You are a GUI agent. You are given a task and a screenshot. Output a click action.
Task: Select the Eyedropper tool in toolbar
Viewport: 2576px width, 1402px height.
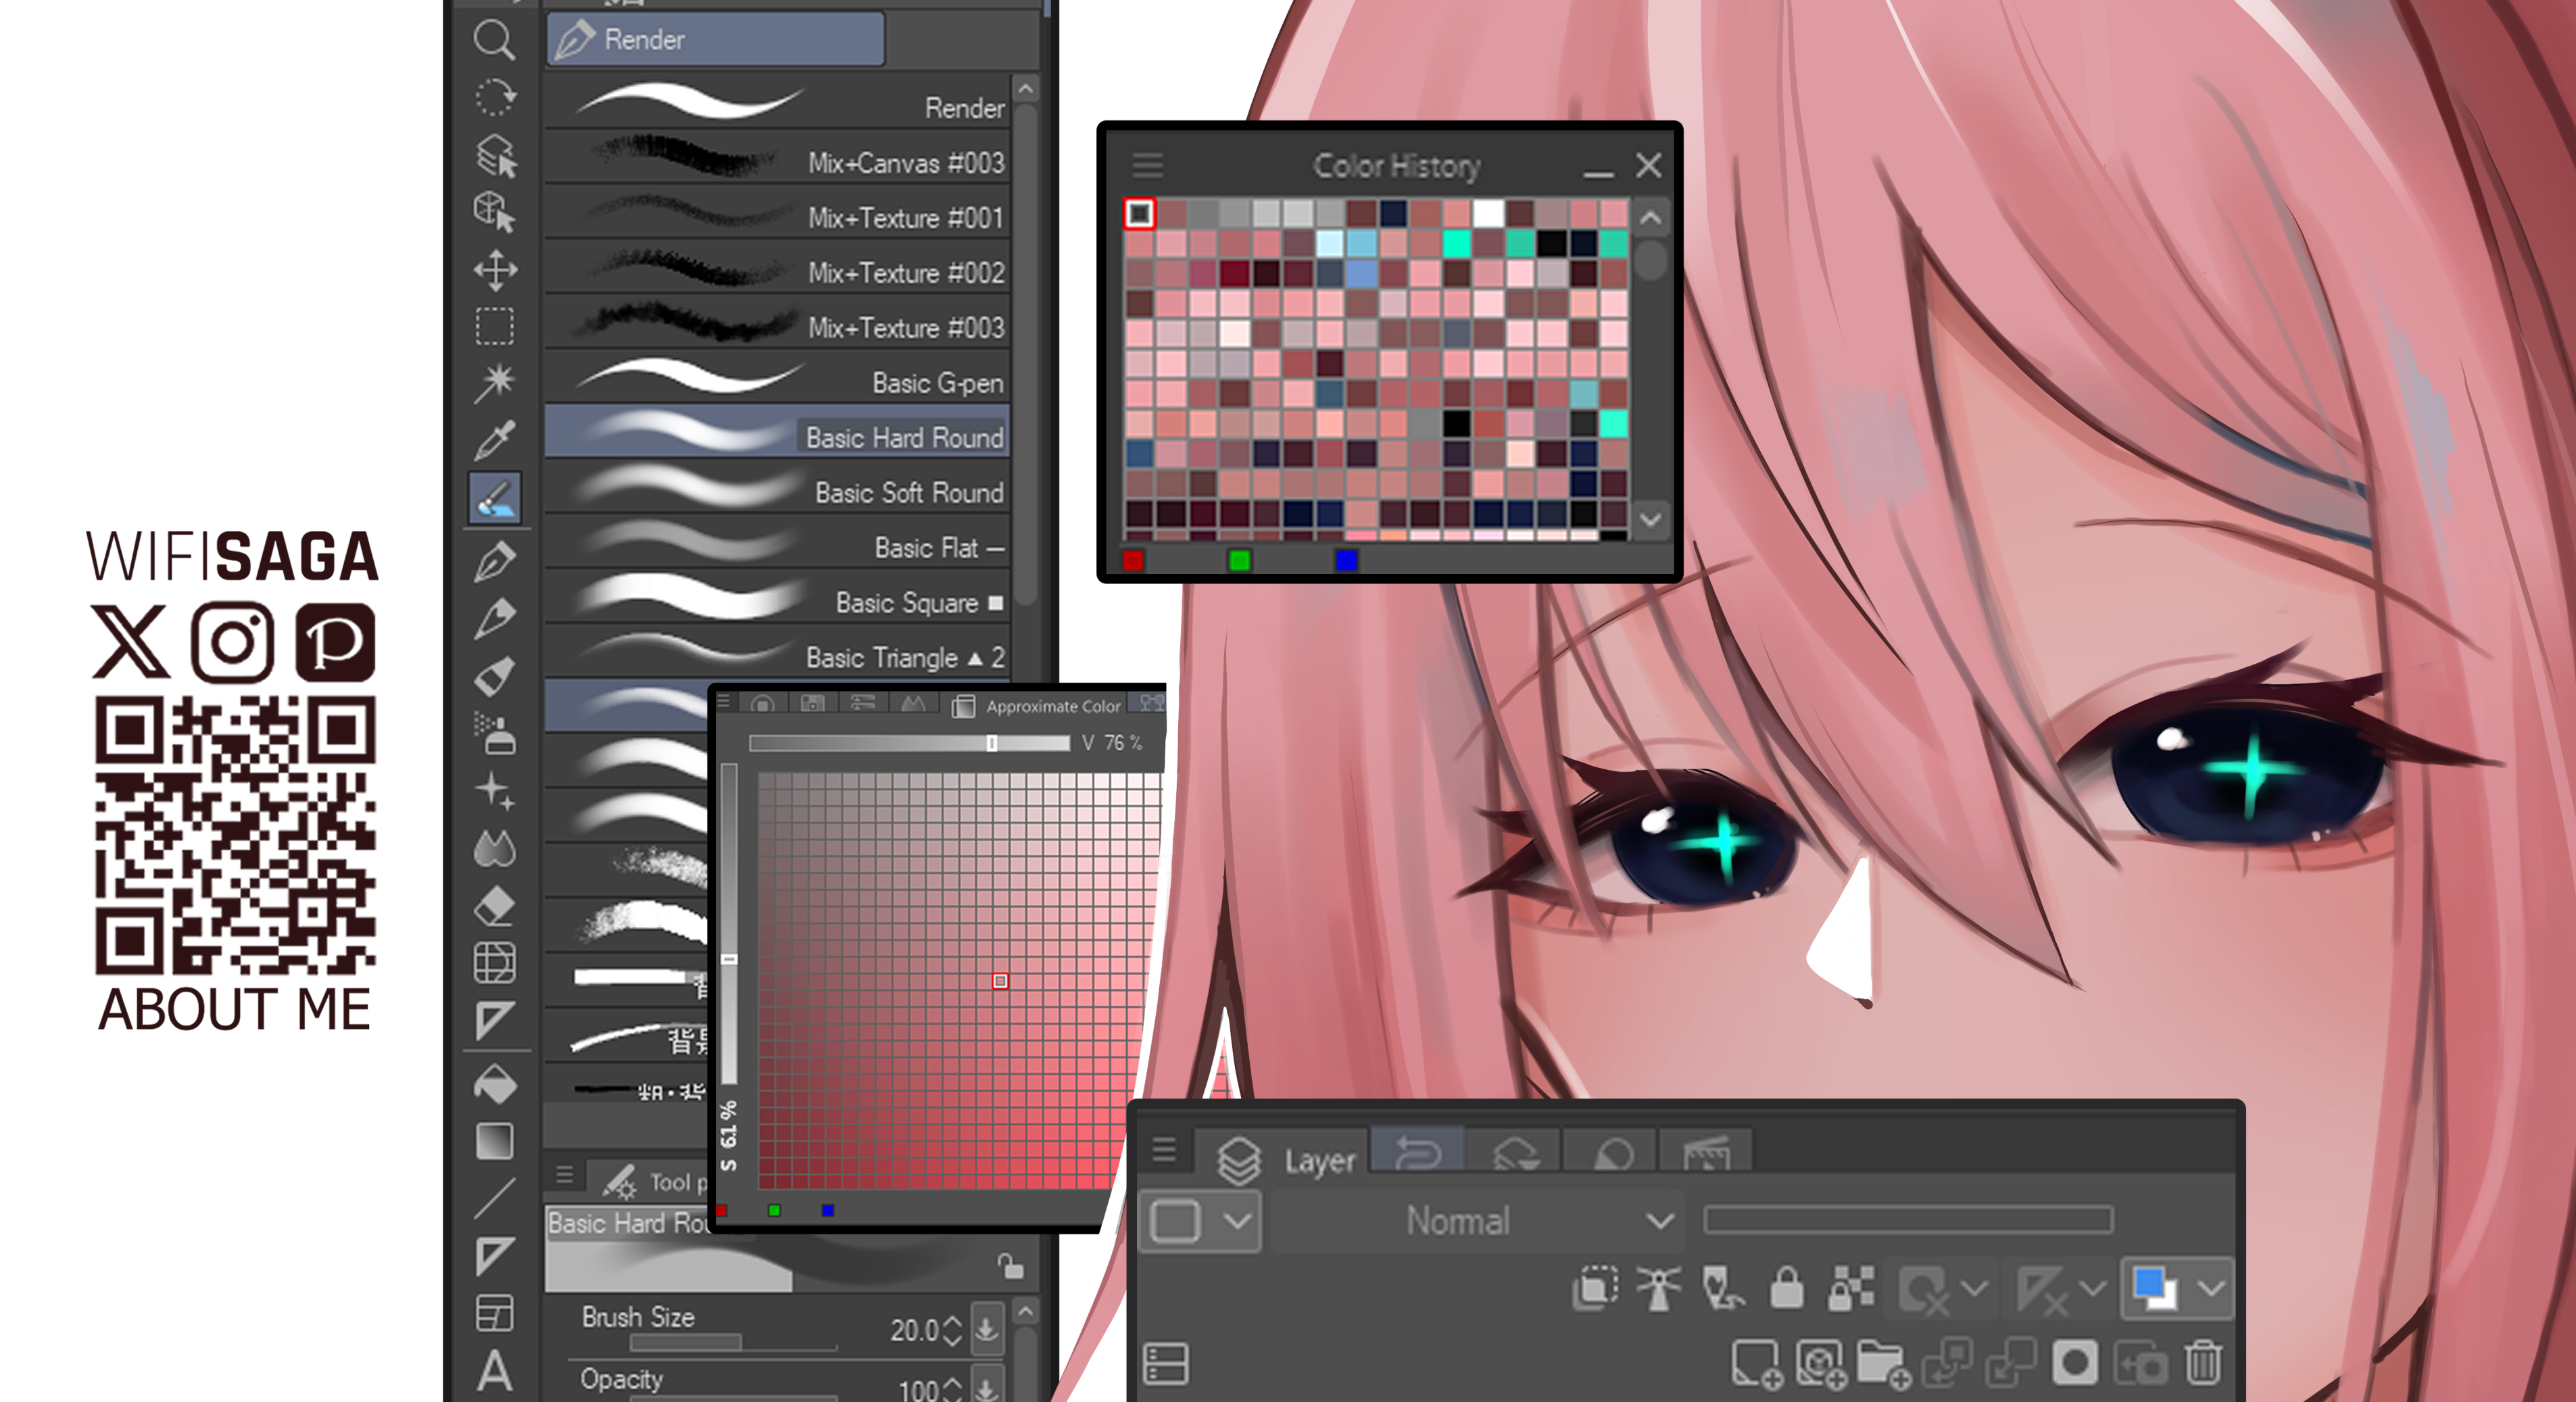pyautogui.click(x=494, y=440)
